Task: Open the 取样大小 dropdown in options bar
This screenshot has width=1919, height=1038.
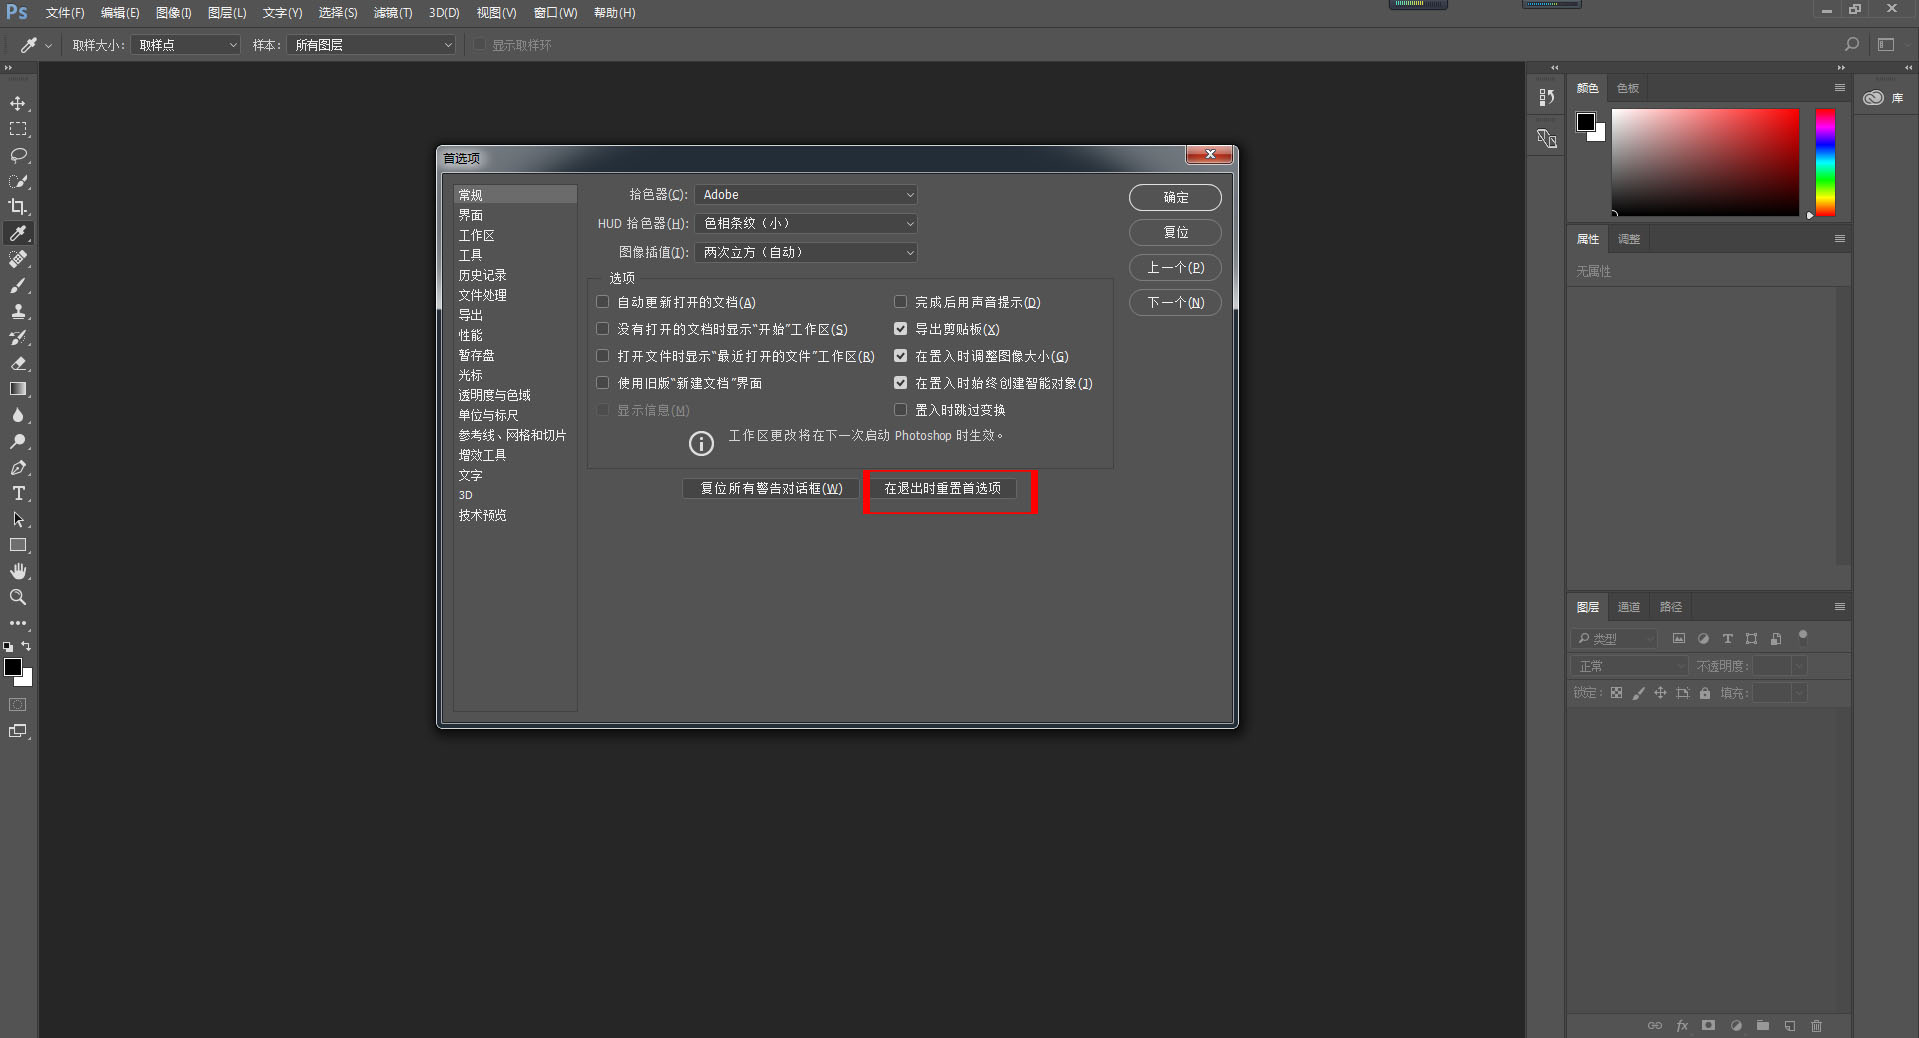Action: click(x=186, y=45)
